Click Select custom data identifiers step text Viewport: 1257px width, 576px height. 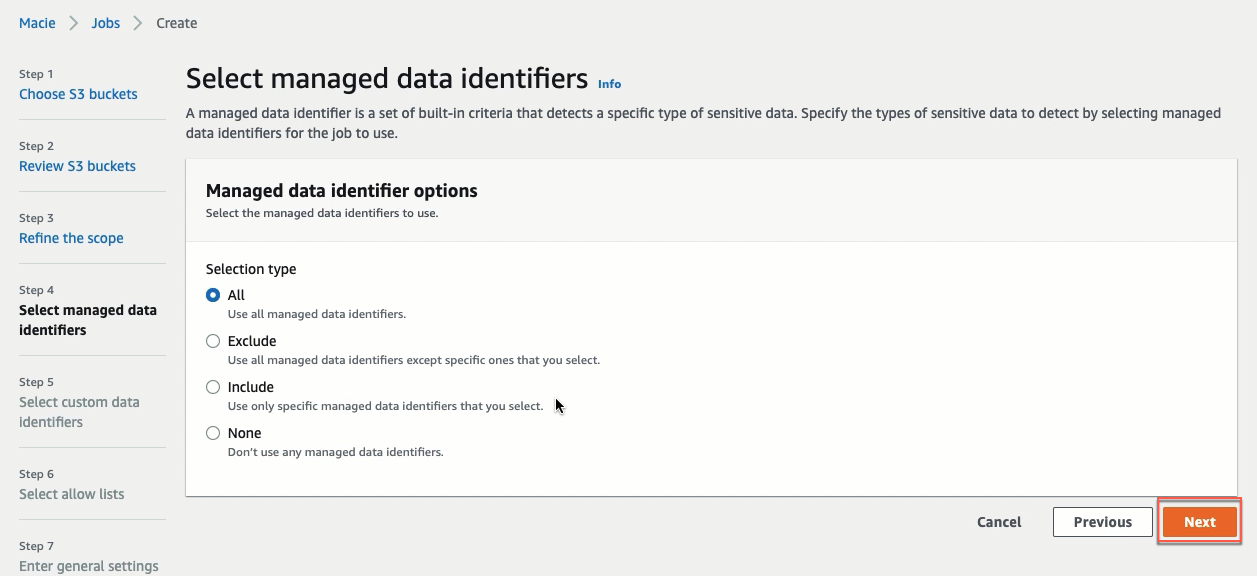[x=79, y=412]
